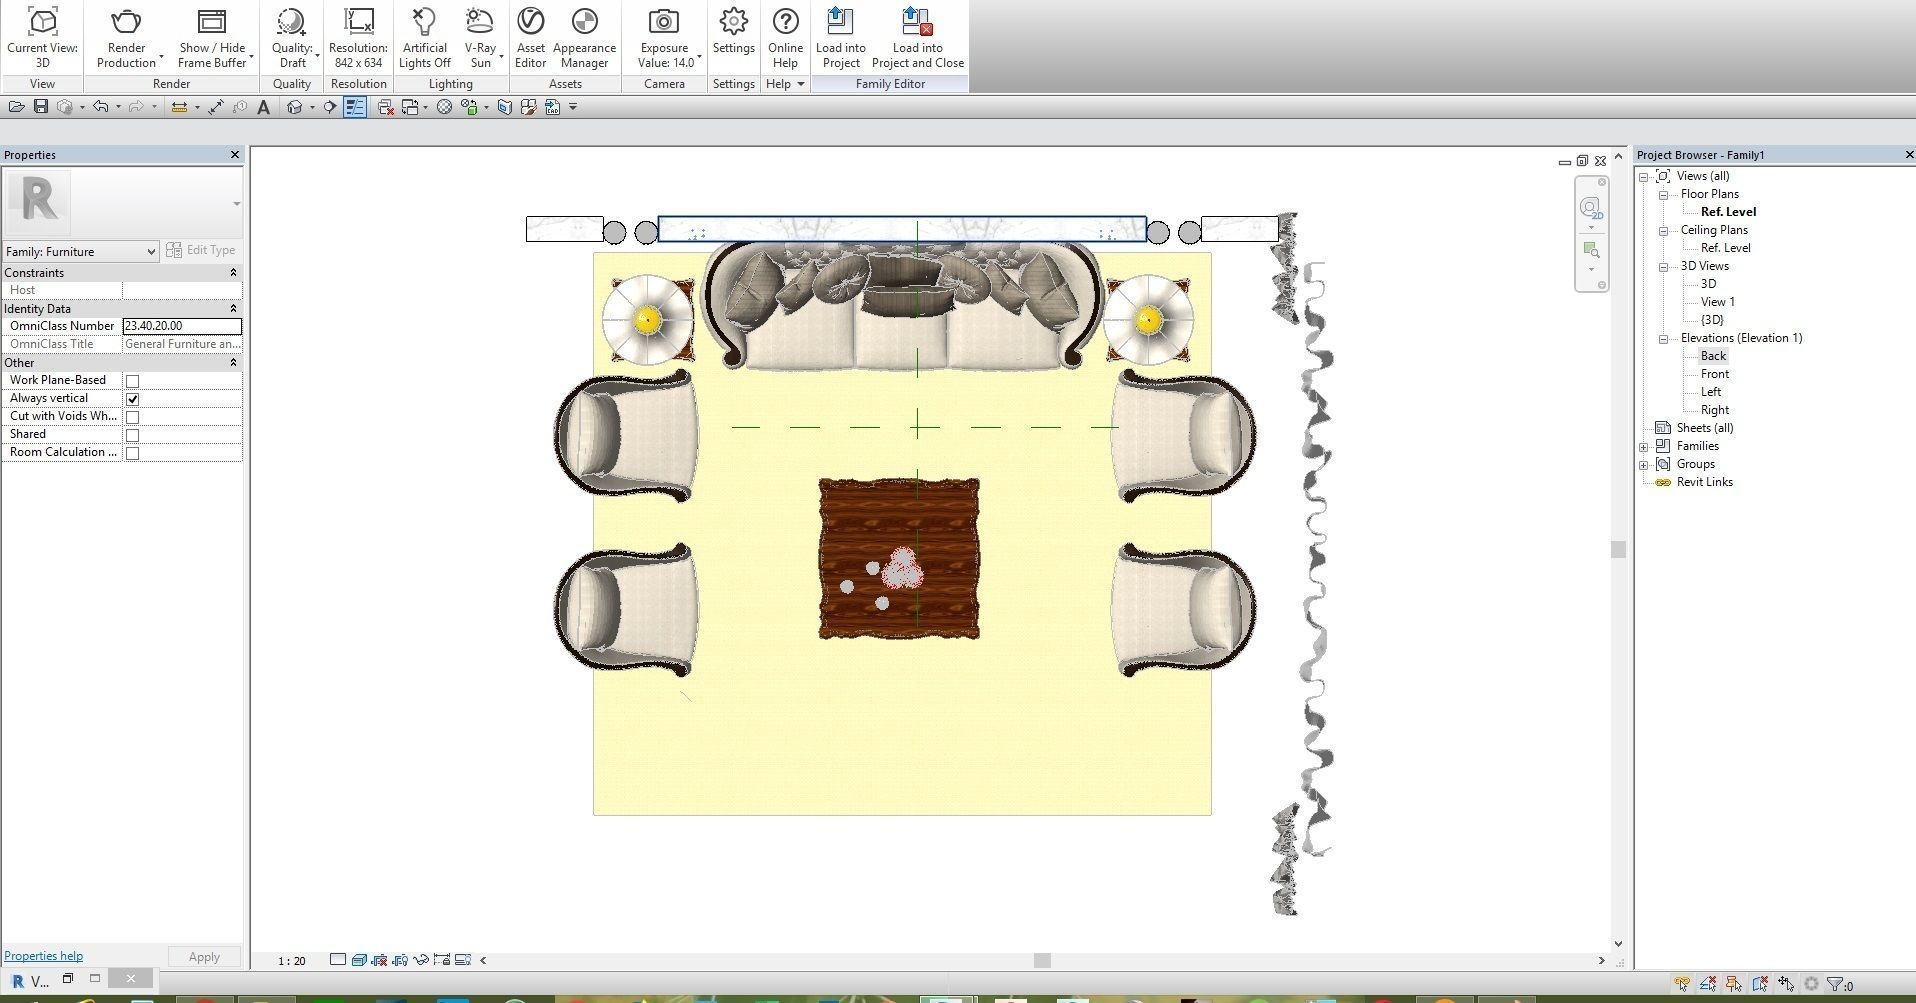
Task: Collapse the Constraints section
Action: click(233, 273)
